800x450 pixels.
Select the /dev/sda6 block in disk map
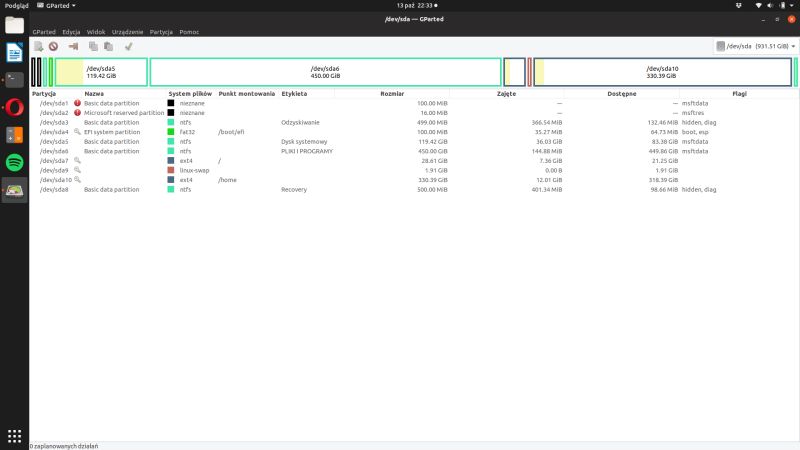(x=326, y=72)
